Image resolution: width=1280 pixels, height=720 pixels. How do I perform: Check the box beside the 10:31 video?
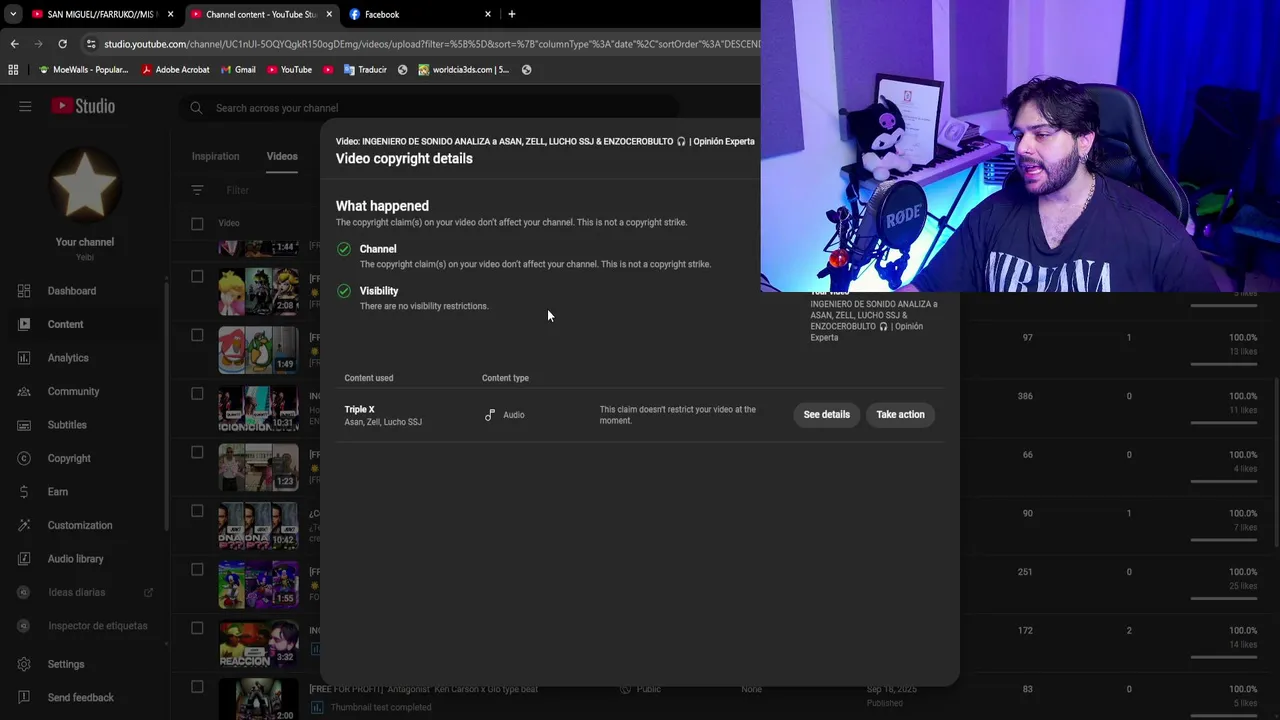[197, 394]
